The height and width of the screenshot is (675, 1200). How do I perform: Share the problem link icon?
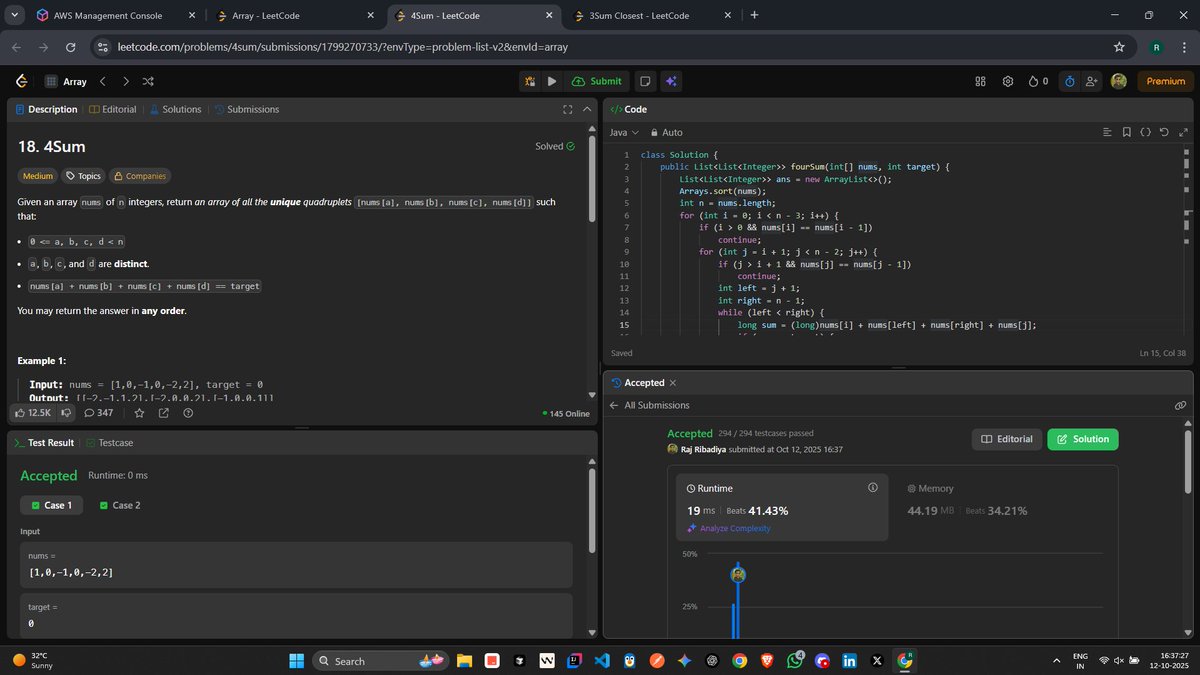(x=164, y=412)
